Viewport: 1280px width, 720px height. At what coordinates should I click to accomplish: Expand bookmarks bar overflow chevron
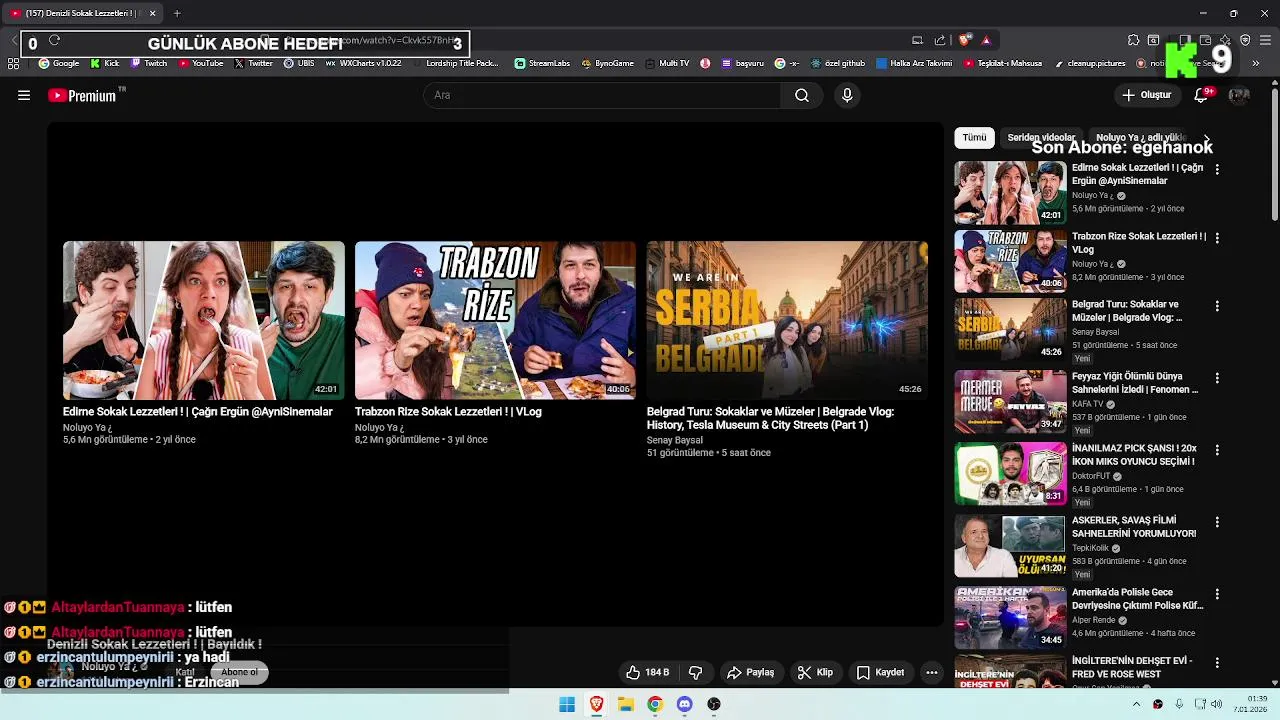pos(1256,63)
